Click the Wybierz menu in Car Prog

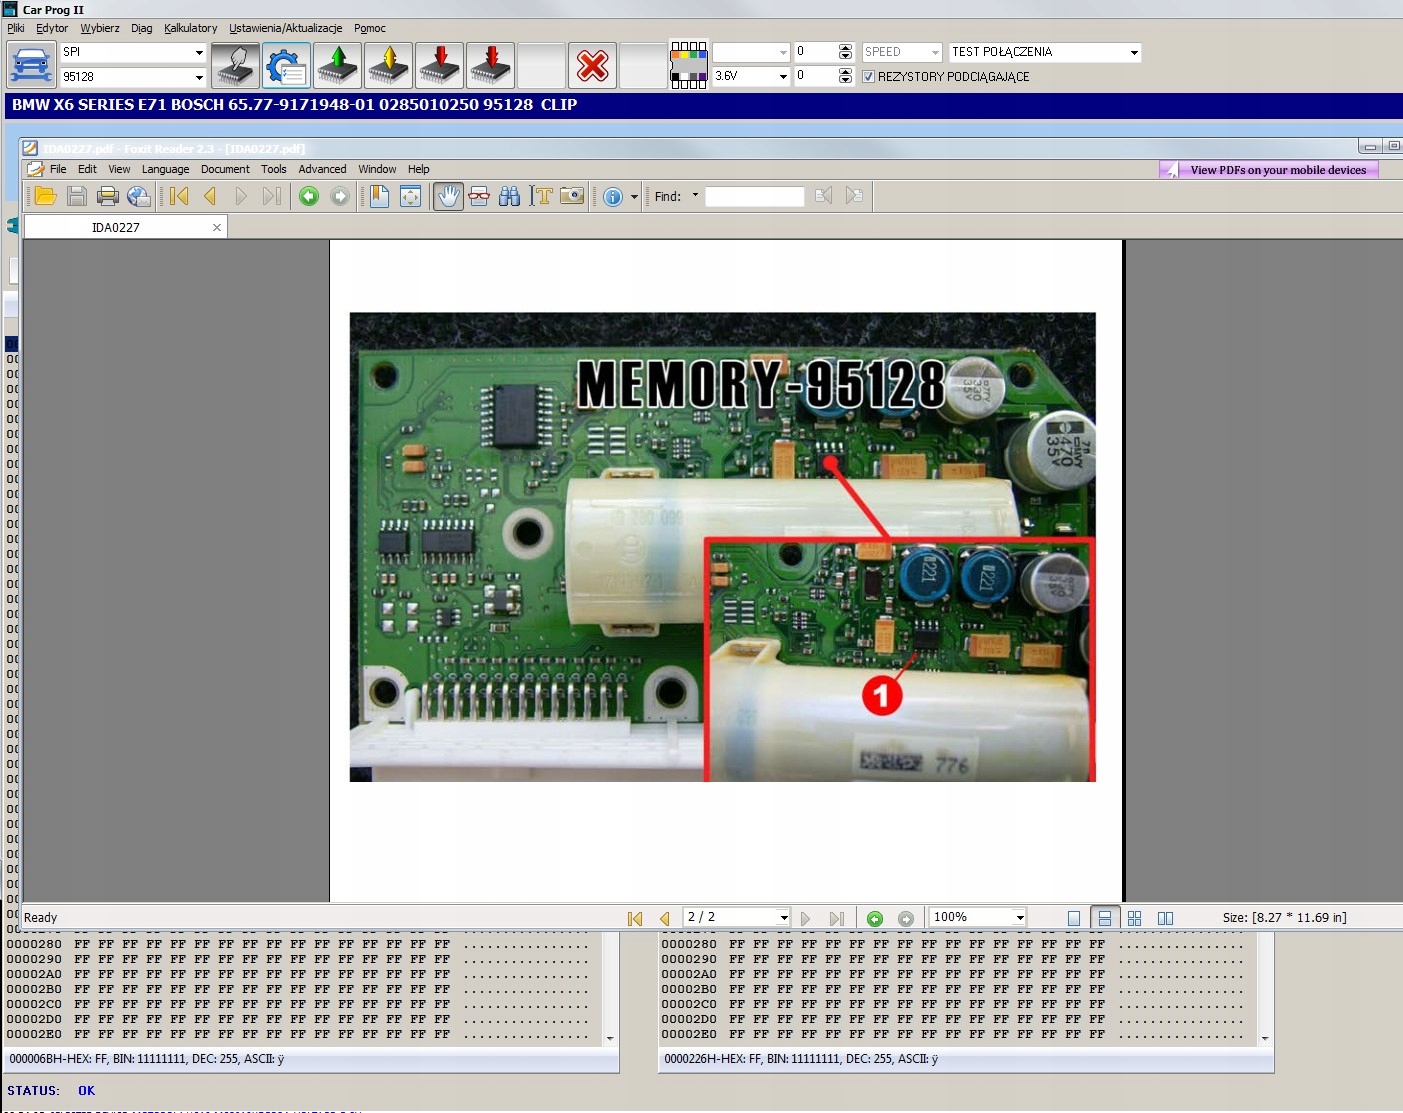tap(100, 28)
